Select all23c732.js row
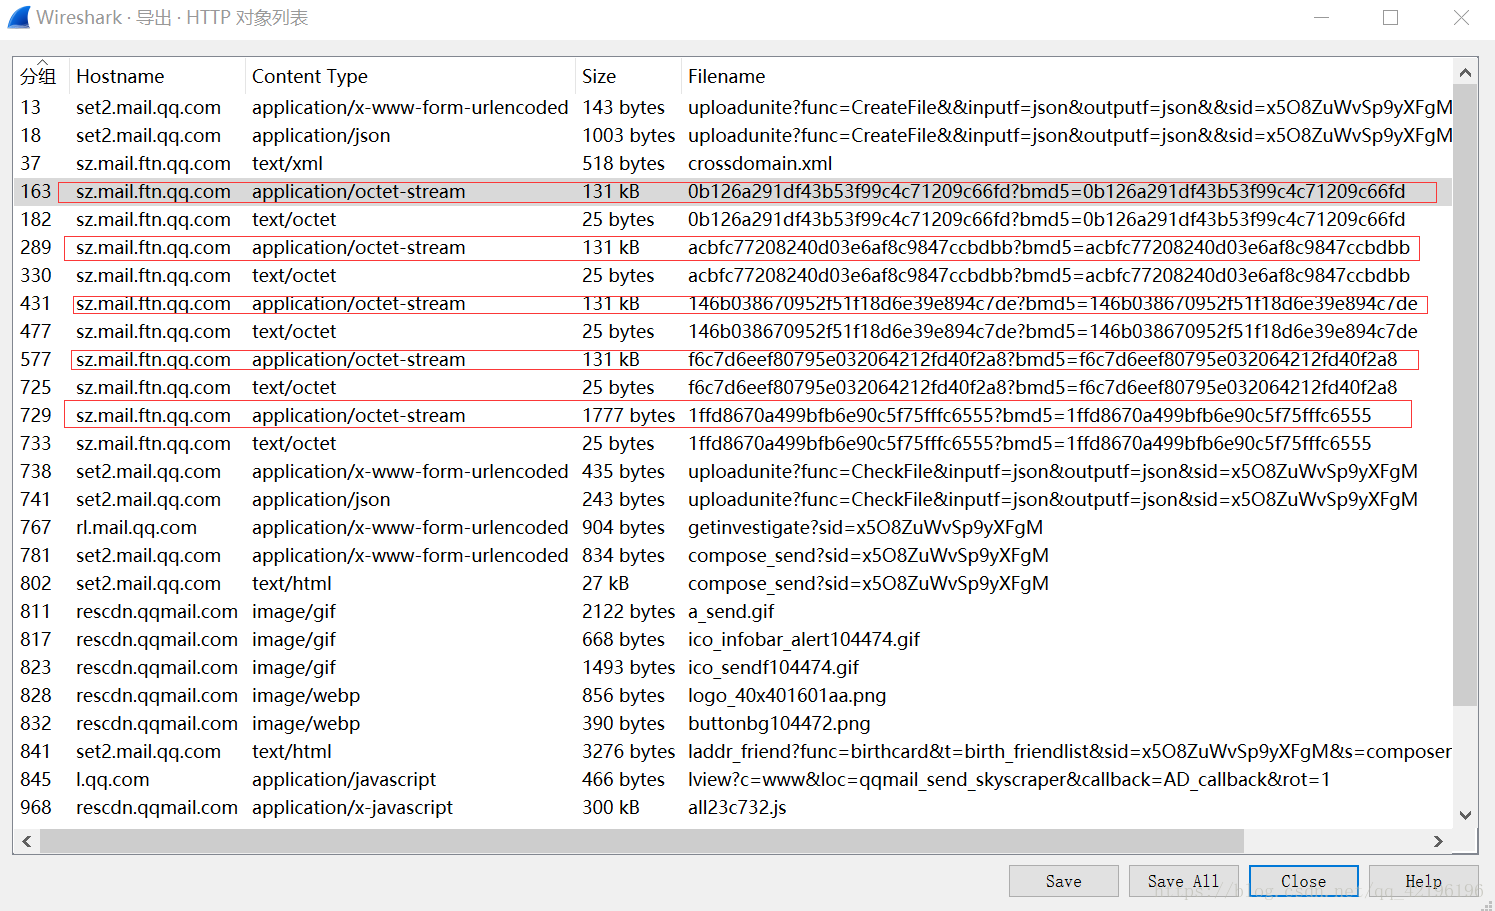 point(733,807)
